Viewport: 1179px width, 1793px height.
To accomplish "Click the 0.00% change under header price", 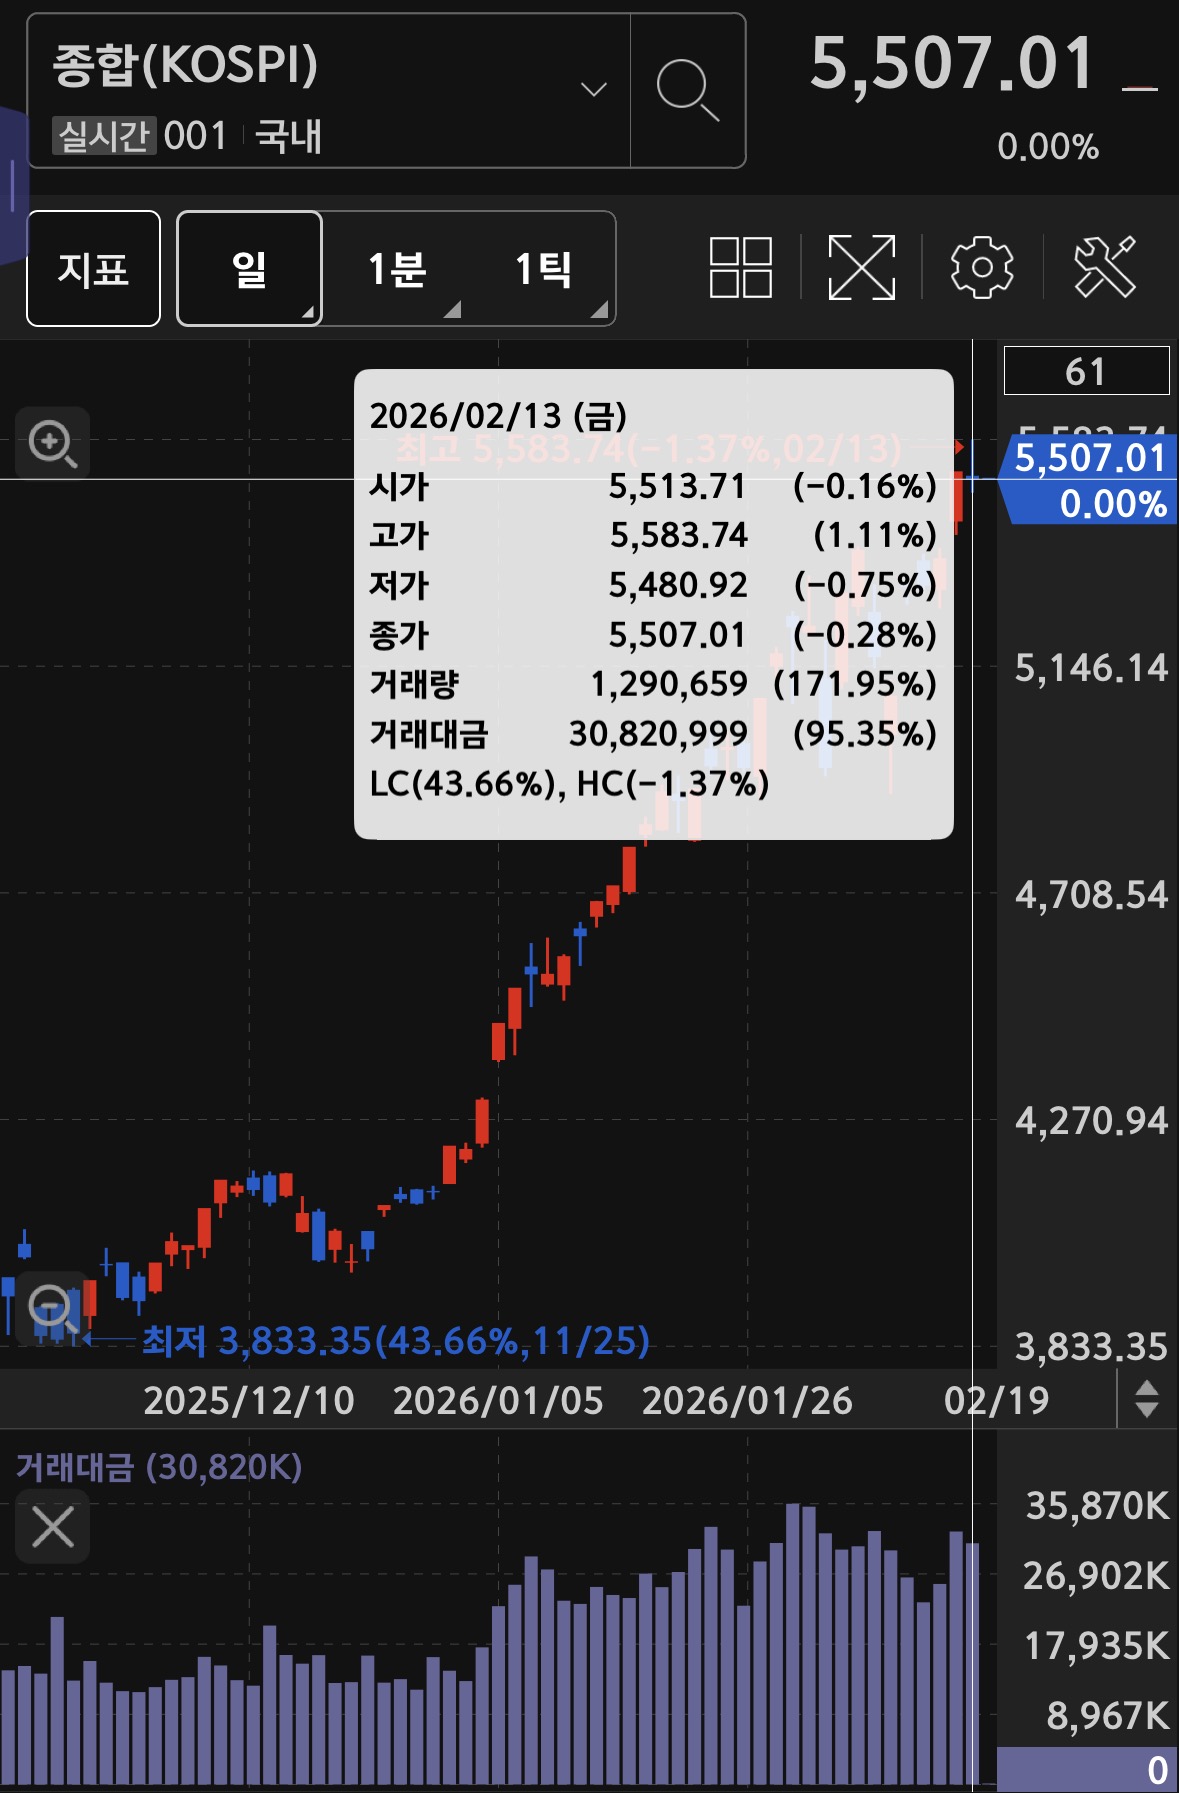I will click(x=1048, y=147).
